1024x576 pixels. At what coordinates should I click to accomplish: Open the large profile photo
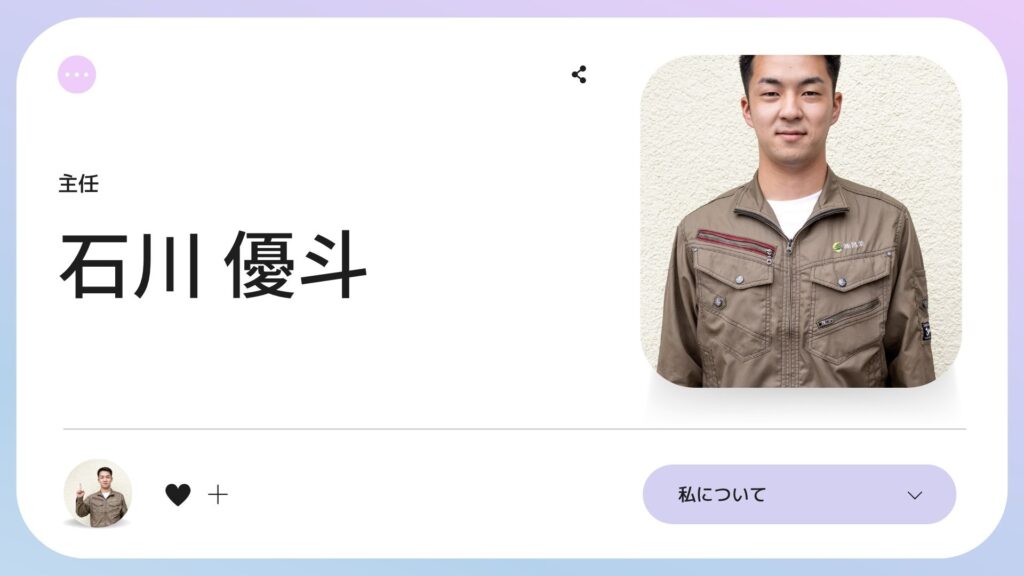click(801, 221)
